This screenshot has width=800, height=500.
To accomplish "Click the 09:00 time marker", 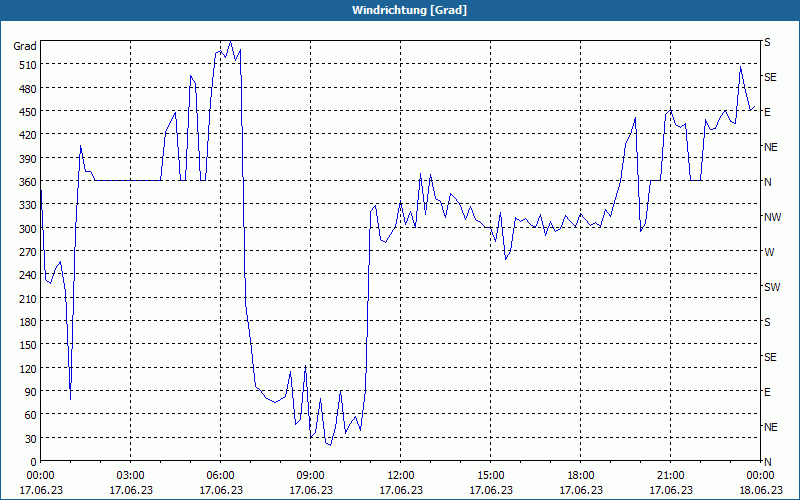I will [311, 476].
